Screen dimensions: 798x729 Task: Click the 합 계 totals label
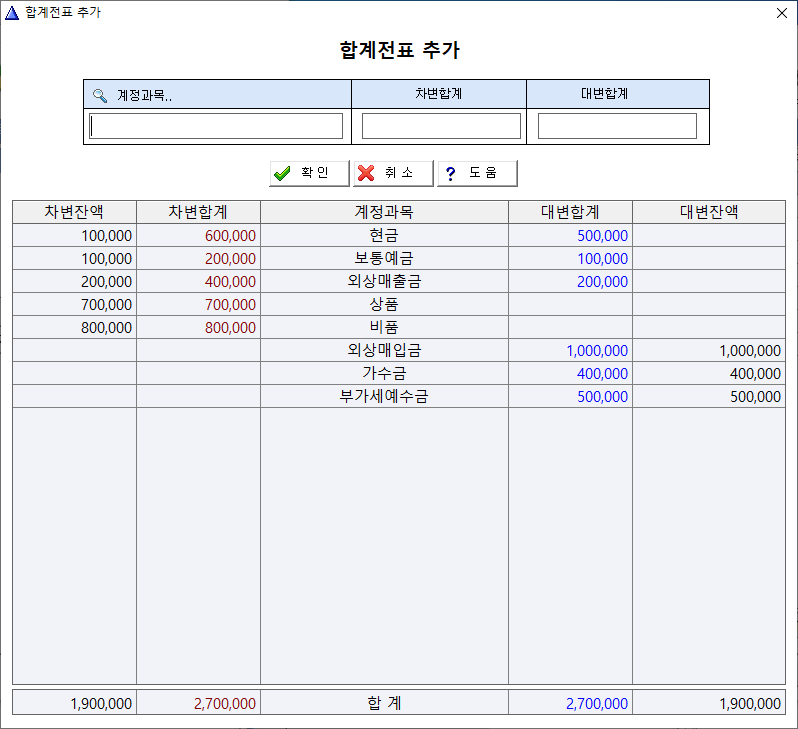[x=384, y=703]
